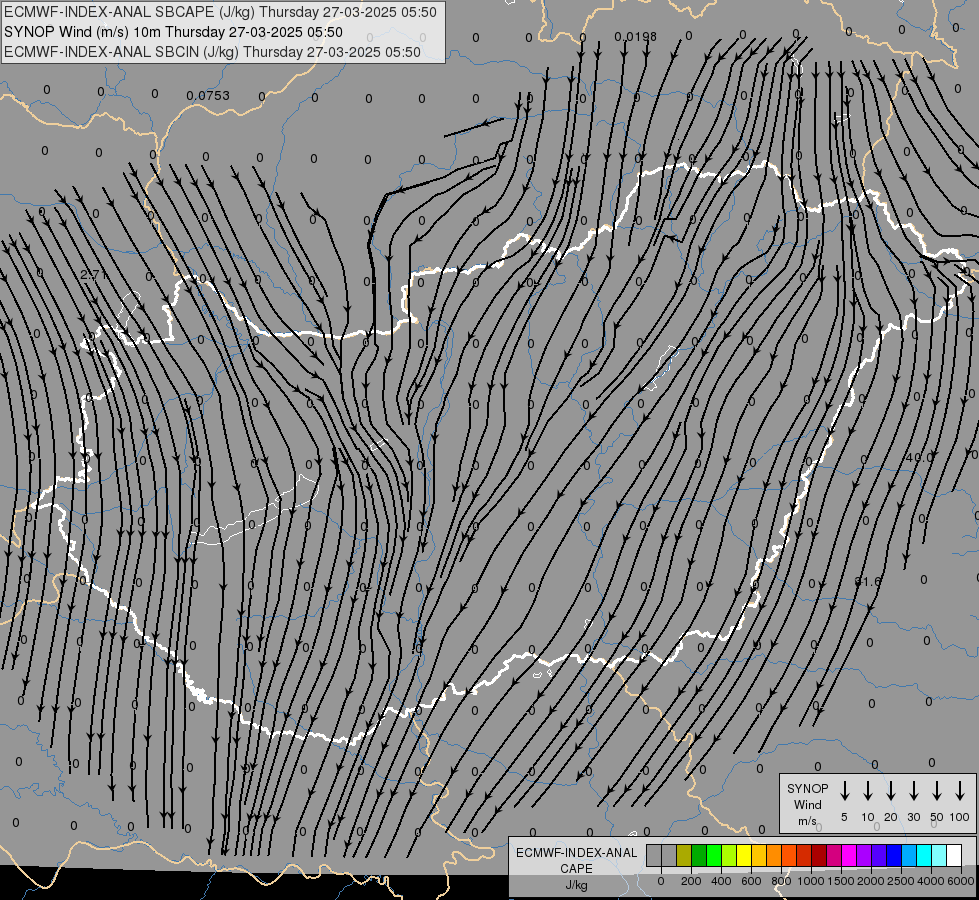Click the J/kg unit label in CAPE legend
Screen dimensions: 979x900
pyautogui.click(x=576, y=885)
